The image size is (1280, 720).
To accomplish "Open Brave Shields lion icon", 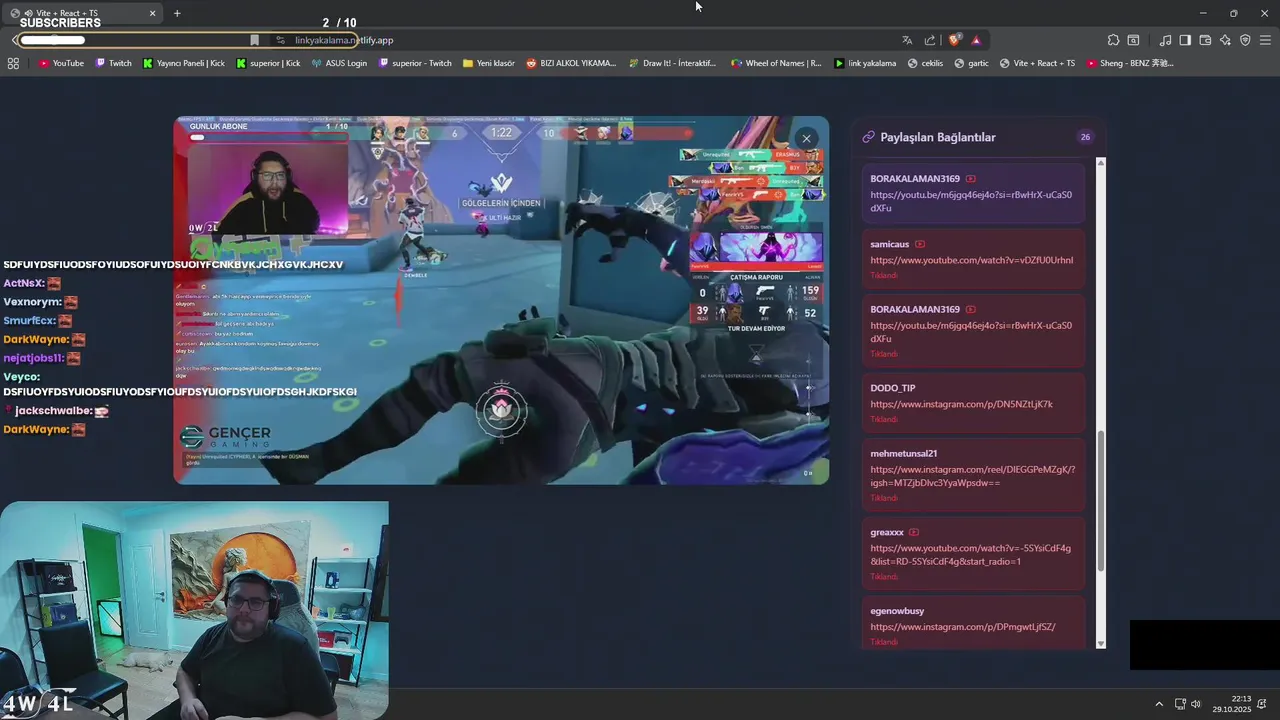I will point(954,40).
